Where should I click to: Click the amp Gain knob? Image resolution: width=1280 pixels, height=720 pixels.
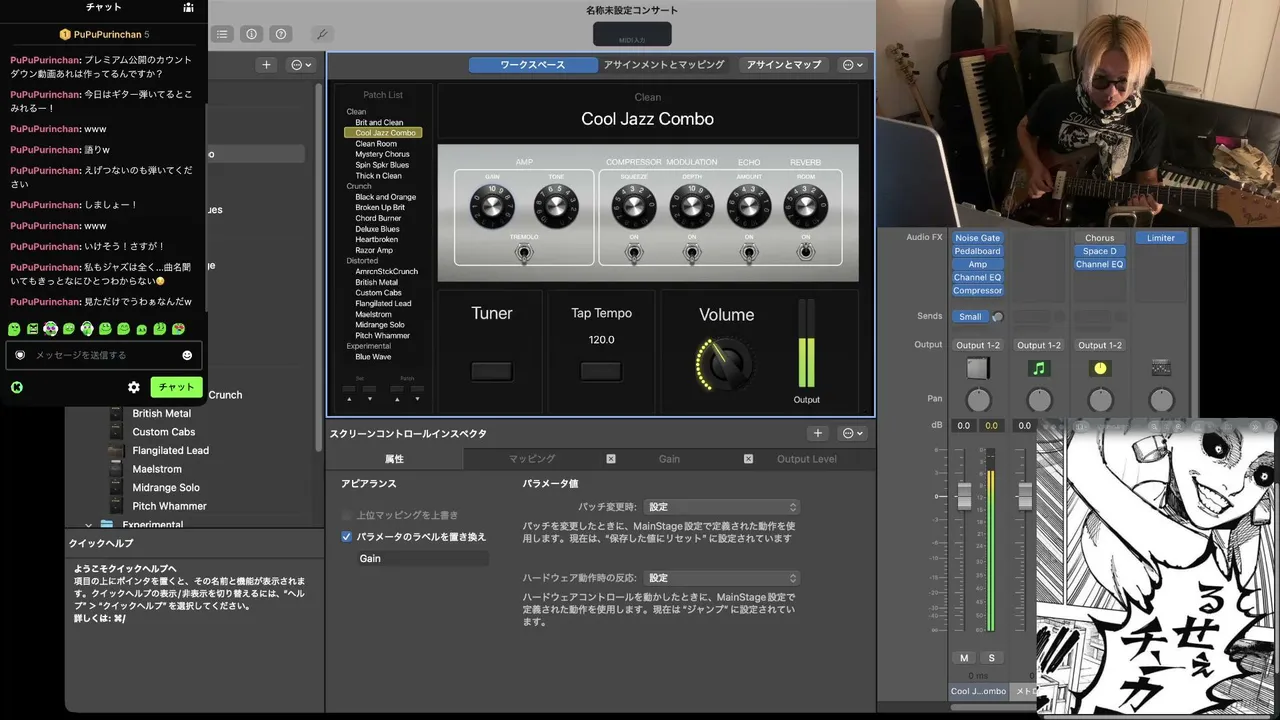click(x=493, y=207)
